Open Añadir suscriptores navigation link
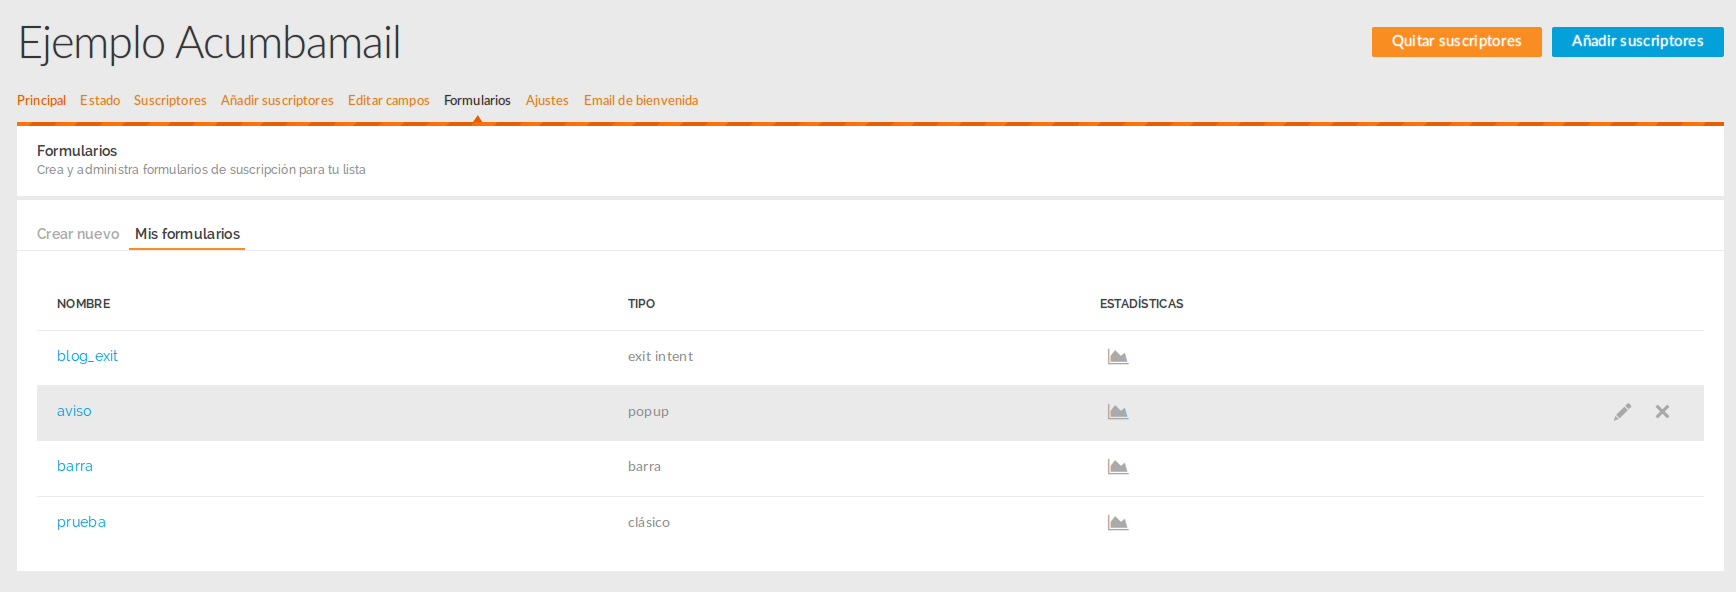1736x592 pixels. (x=277, y=101)
